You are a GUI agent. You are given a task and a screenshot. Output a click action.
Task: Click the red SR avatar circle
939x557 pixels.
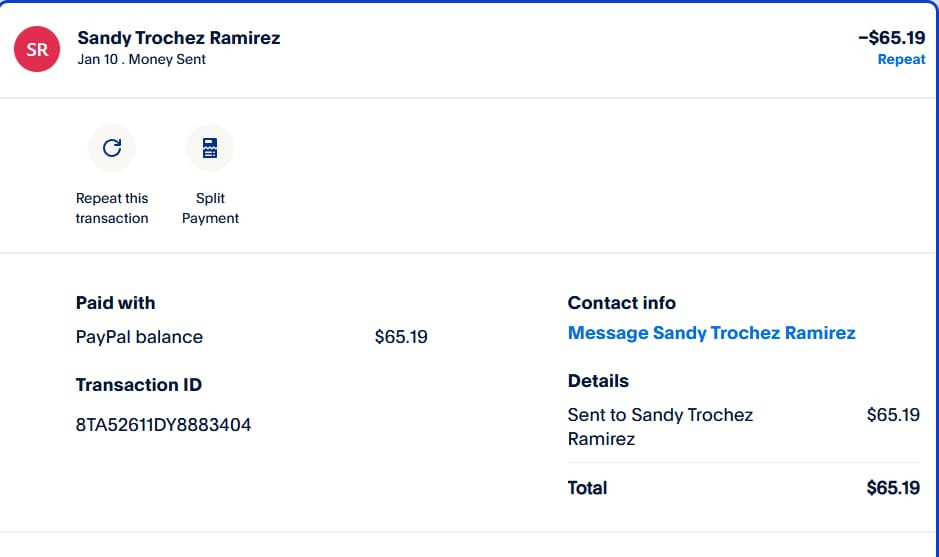tap(37, 49)
